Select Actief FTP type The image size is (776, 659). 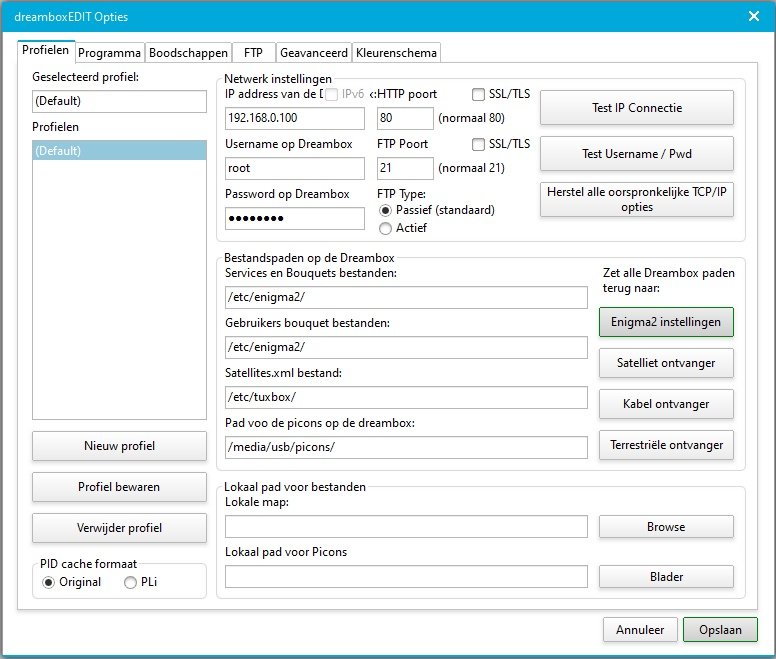point(386,228)
